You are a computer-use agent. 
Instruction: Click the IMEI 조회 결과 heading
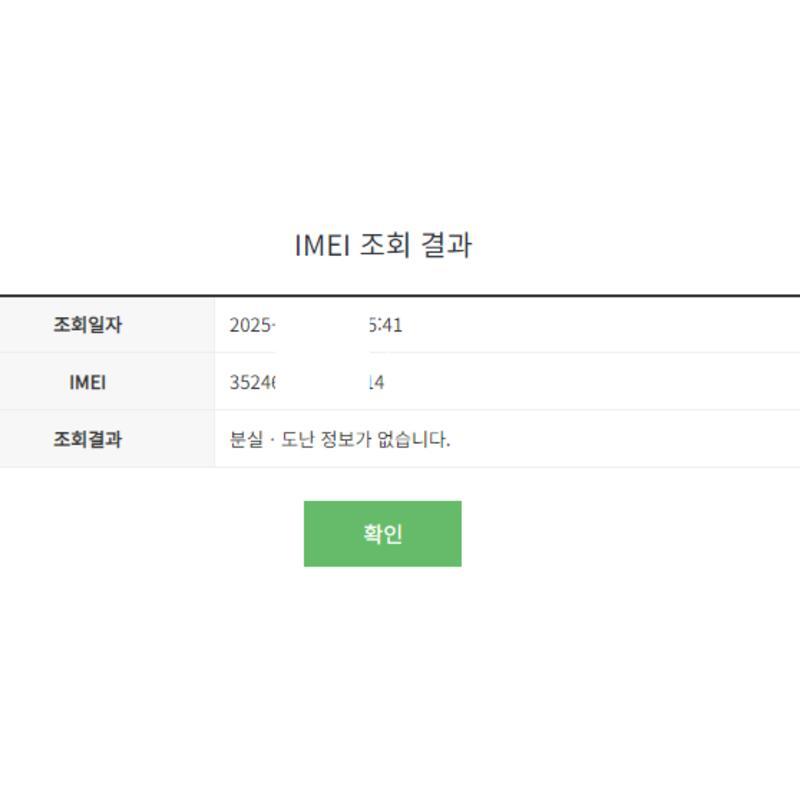(x=383, y=245)
